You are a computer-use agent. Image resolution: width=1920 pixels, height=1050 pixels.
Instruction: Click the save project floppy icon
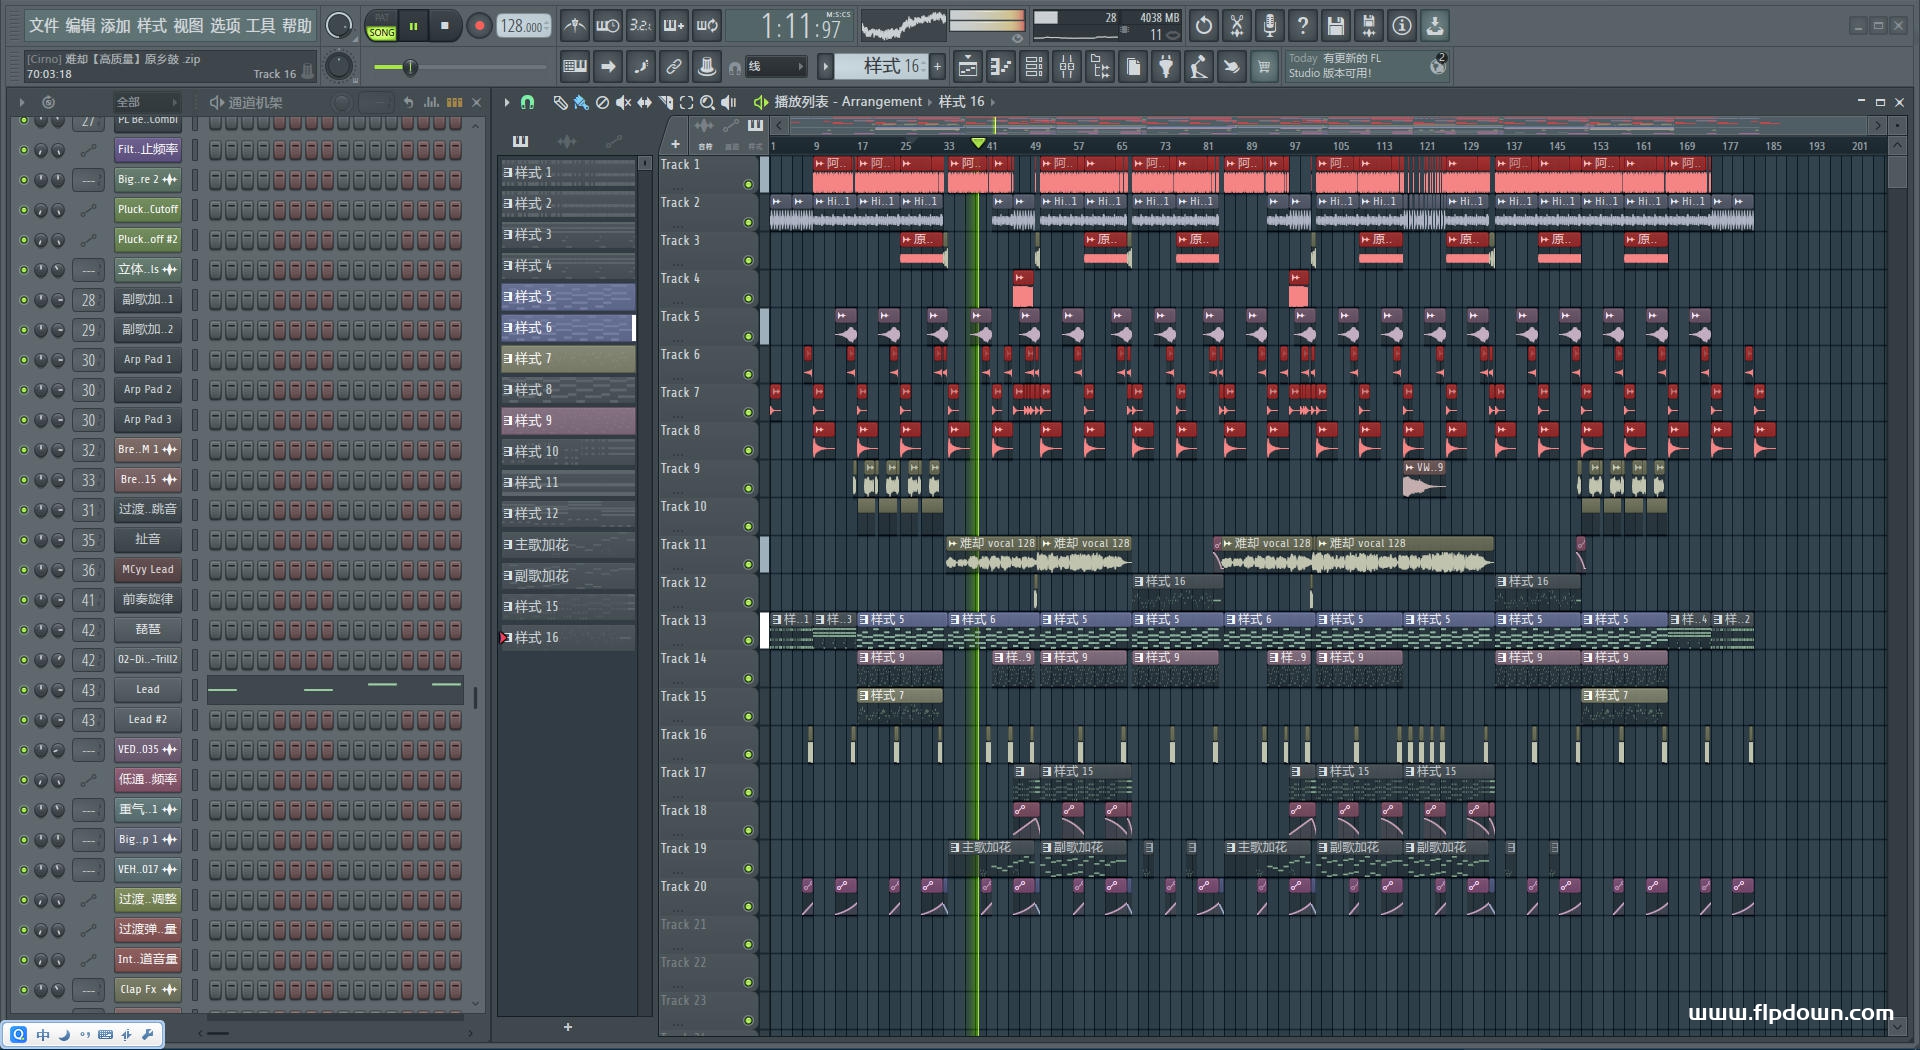1335,26
